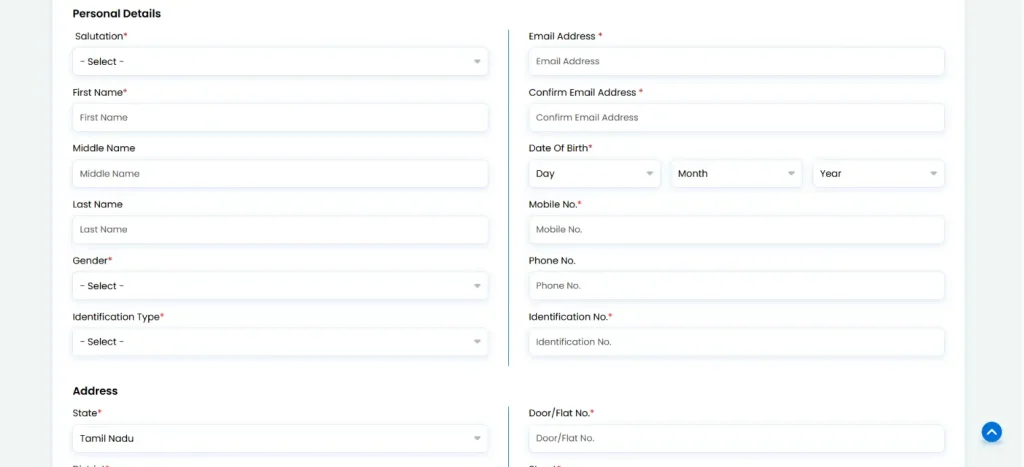Viewport: 1024px width, 467px height.
Task: Click the Personal Details section heading
Action: coord(116,14)
